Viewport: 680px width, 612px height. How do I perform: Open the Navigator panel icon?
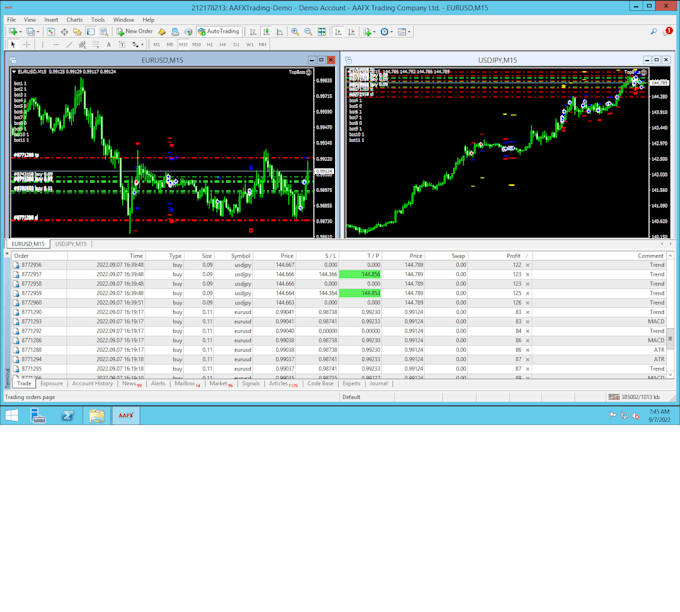77,32
